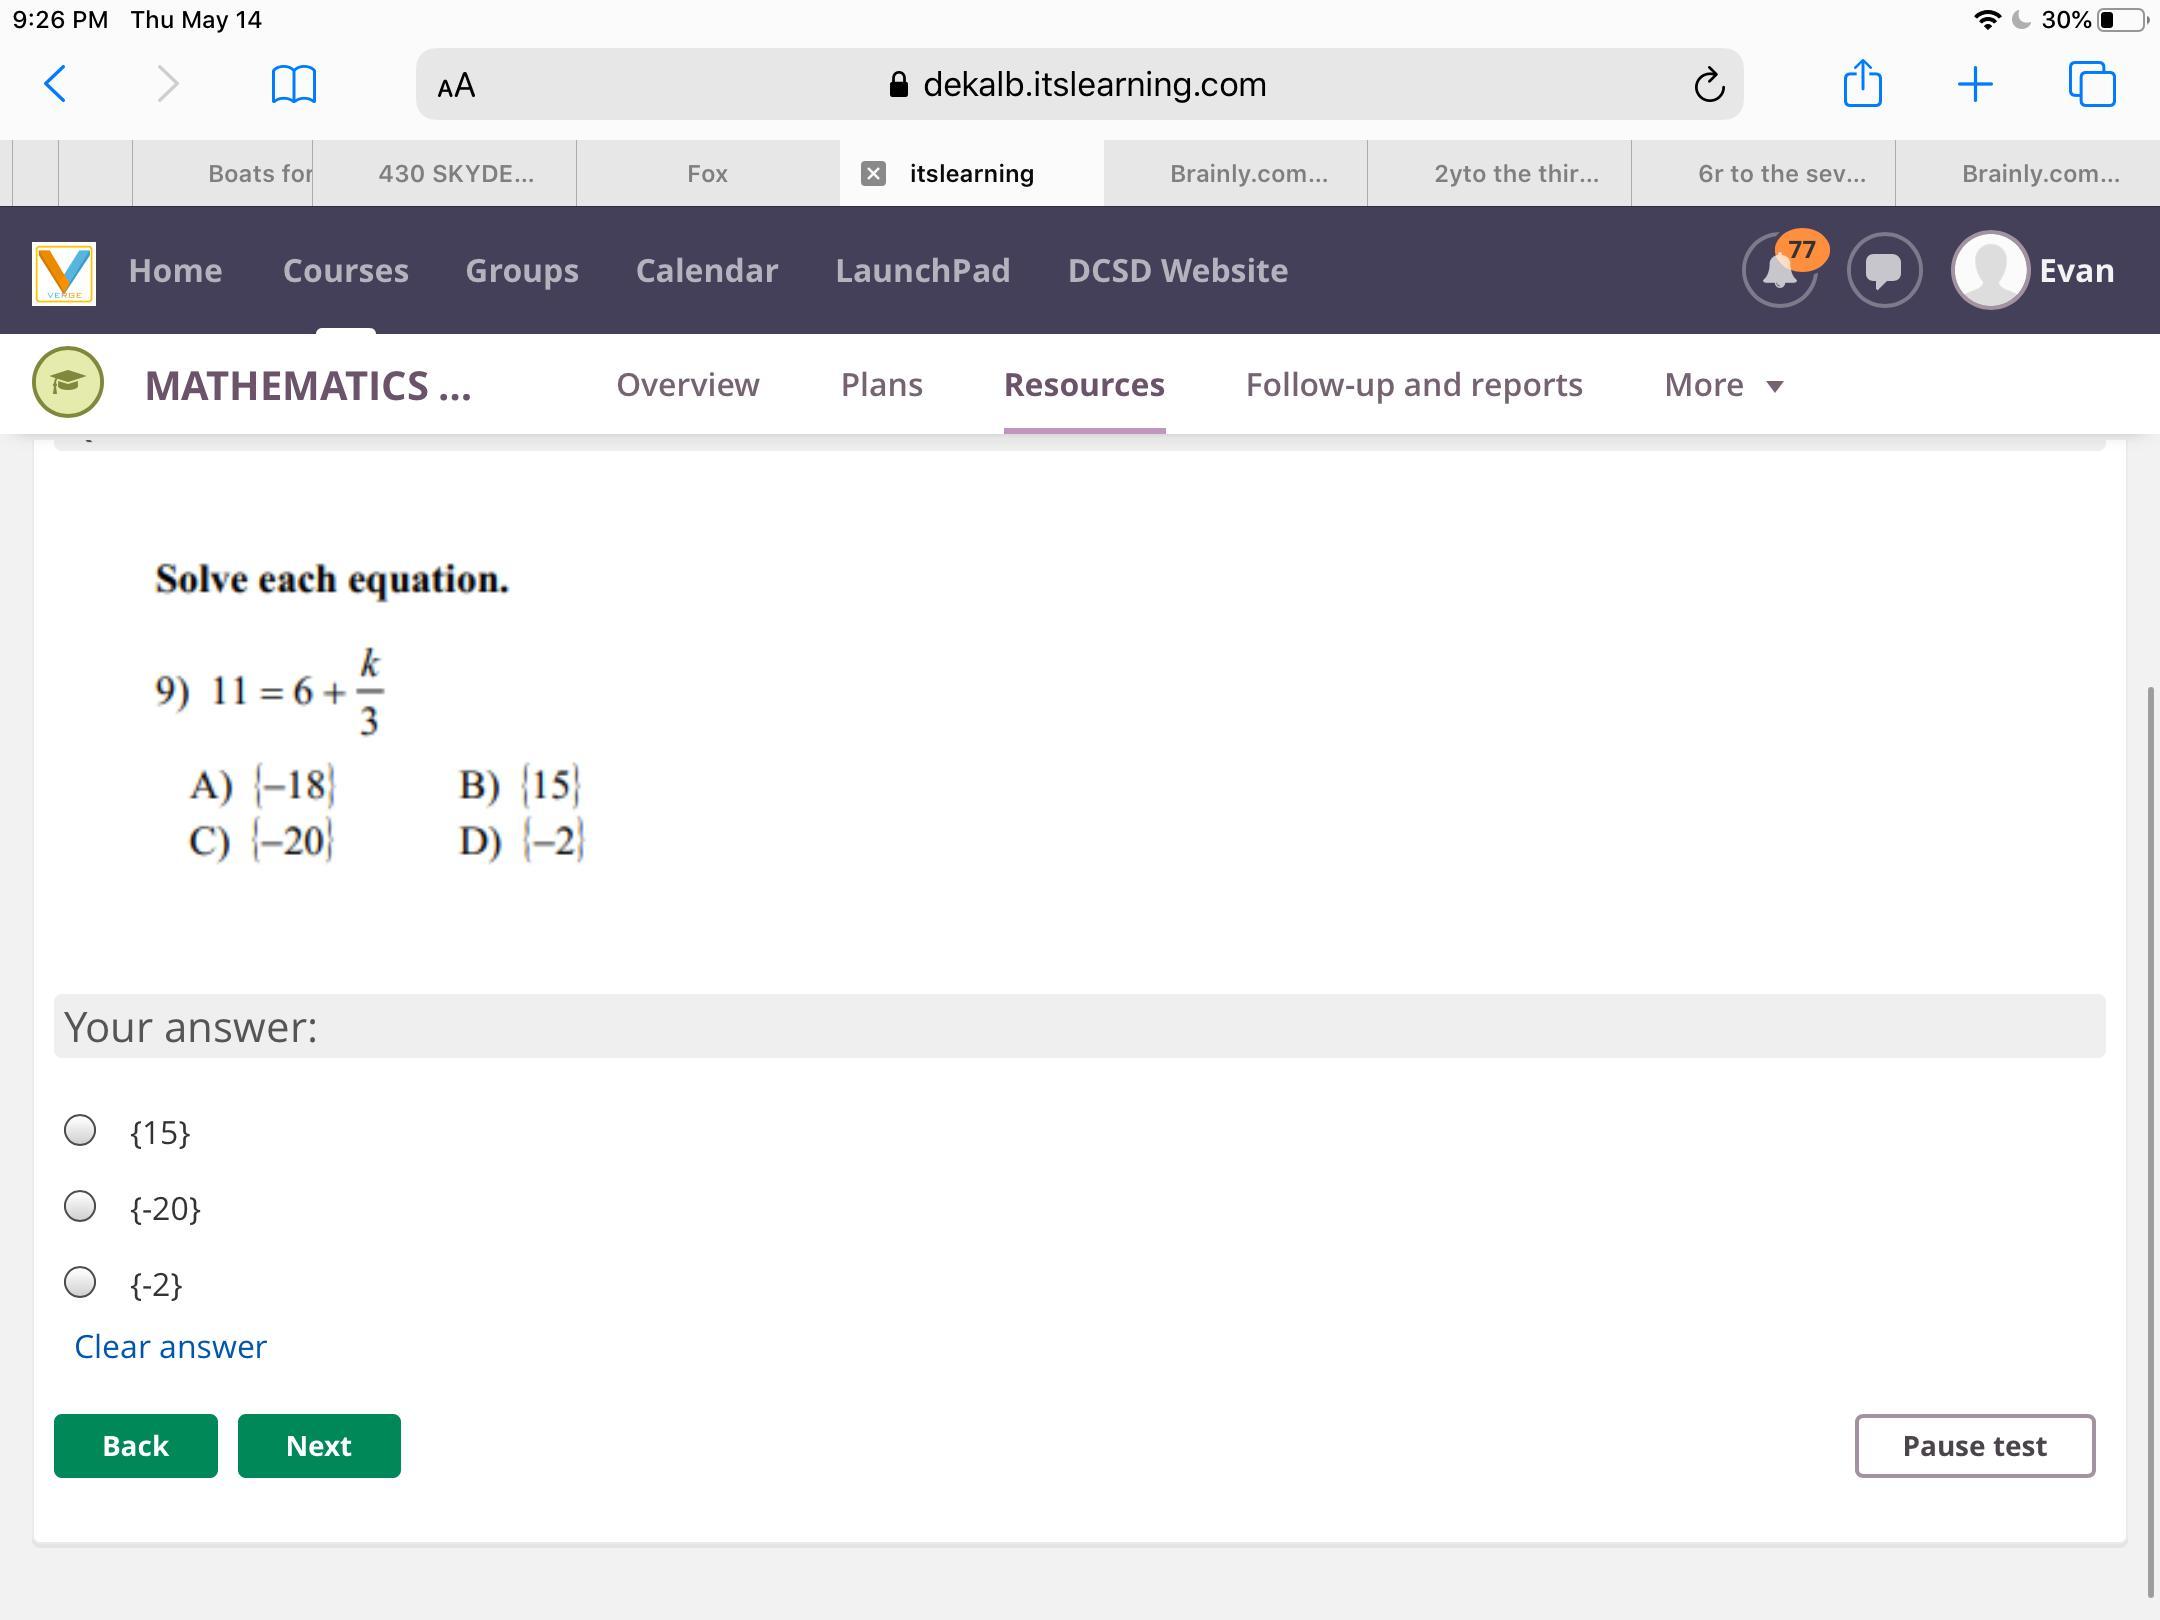Add new tab with plus icon

coord(1975,84)
